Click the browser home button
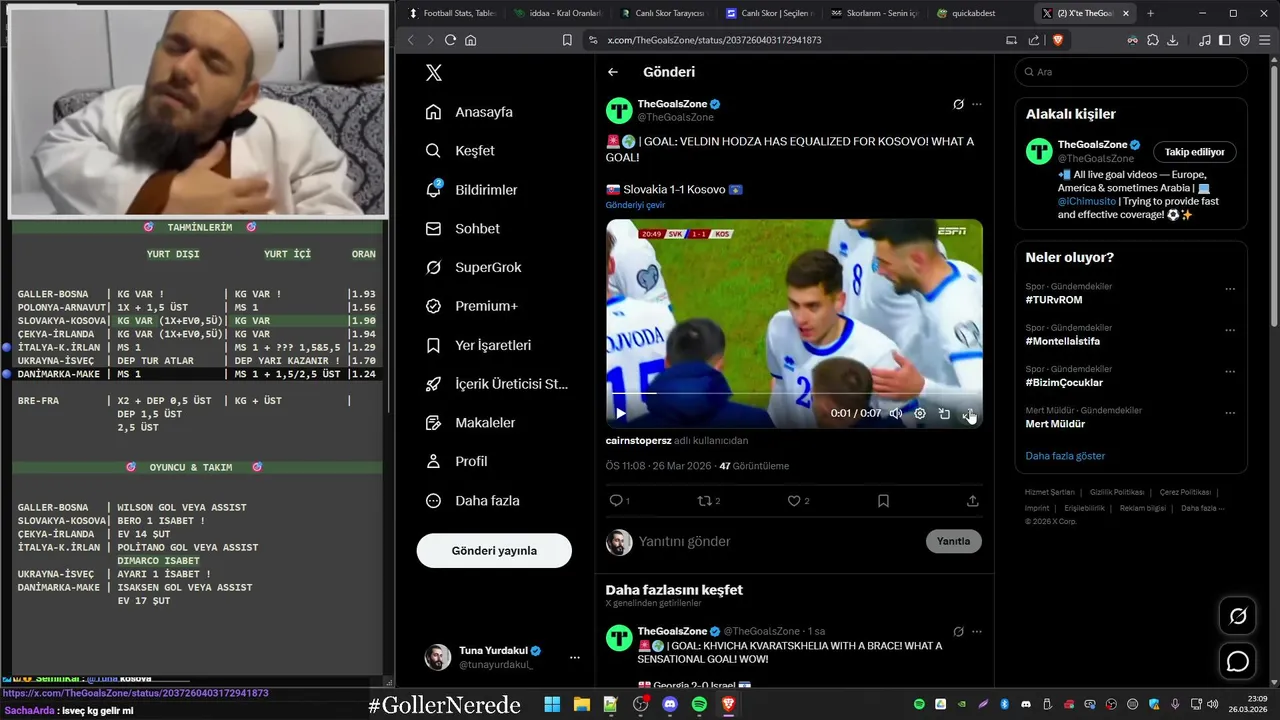 471,40
